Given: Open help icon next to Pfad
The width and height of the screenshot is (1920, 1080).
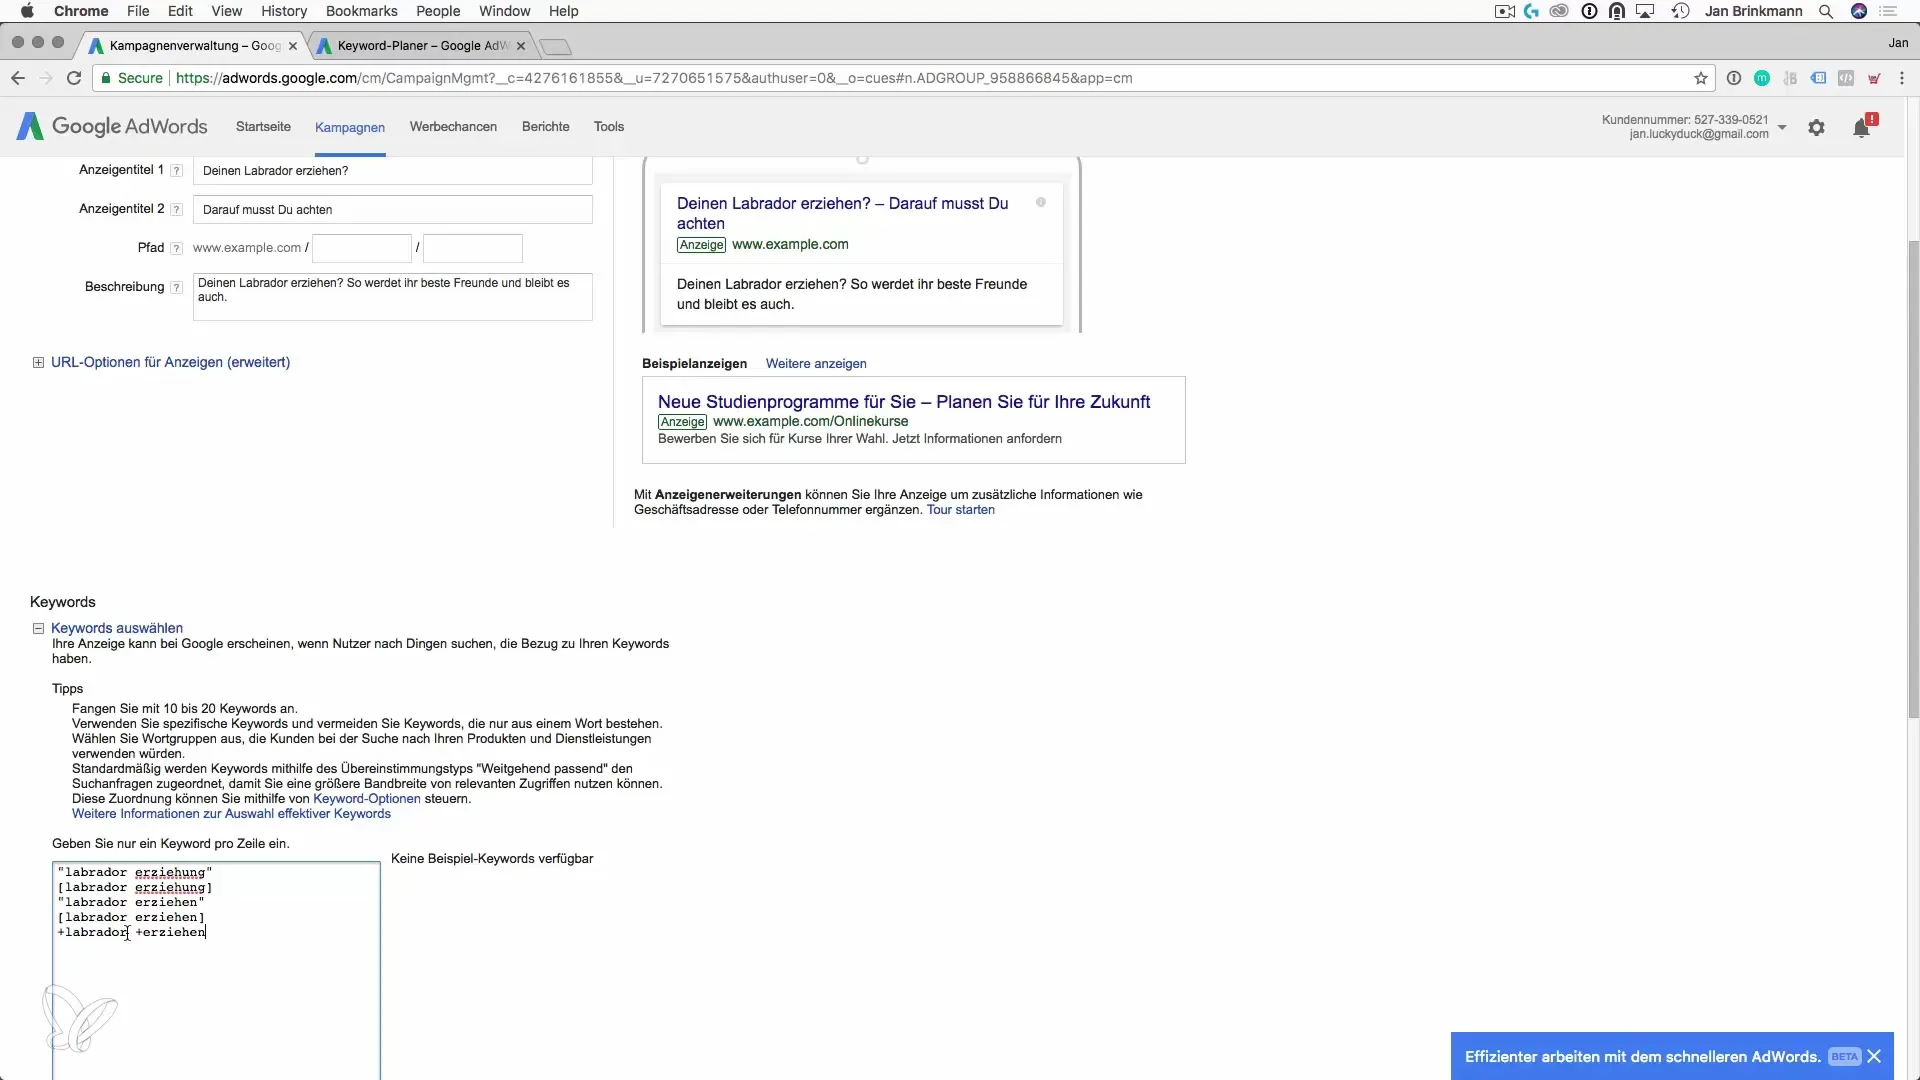Looking at the screenshot, I should click(176, 248).
